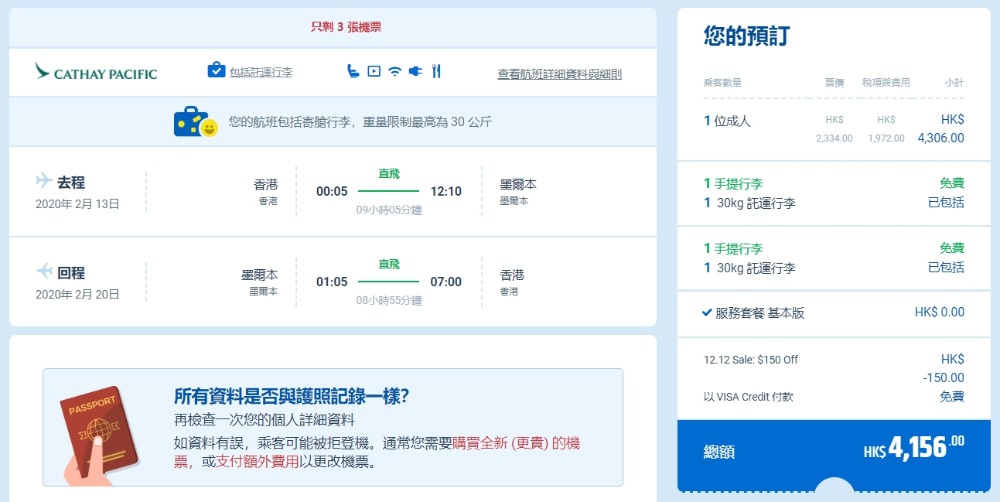Click the 12.12 Sale: $150 Off discount line
The width and height of the screenshot is (1000, 502).
(x=751, y=359)
